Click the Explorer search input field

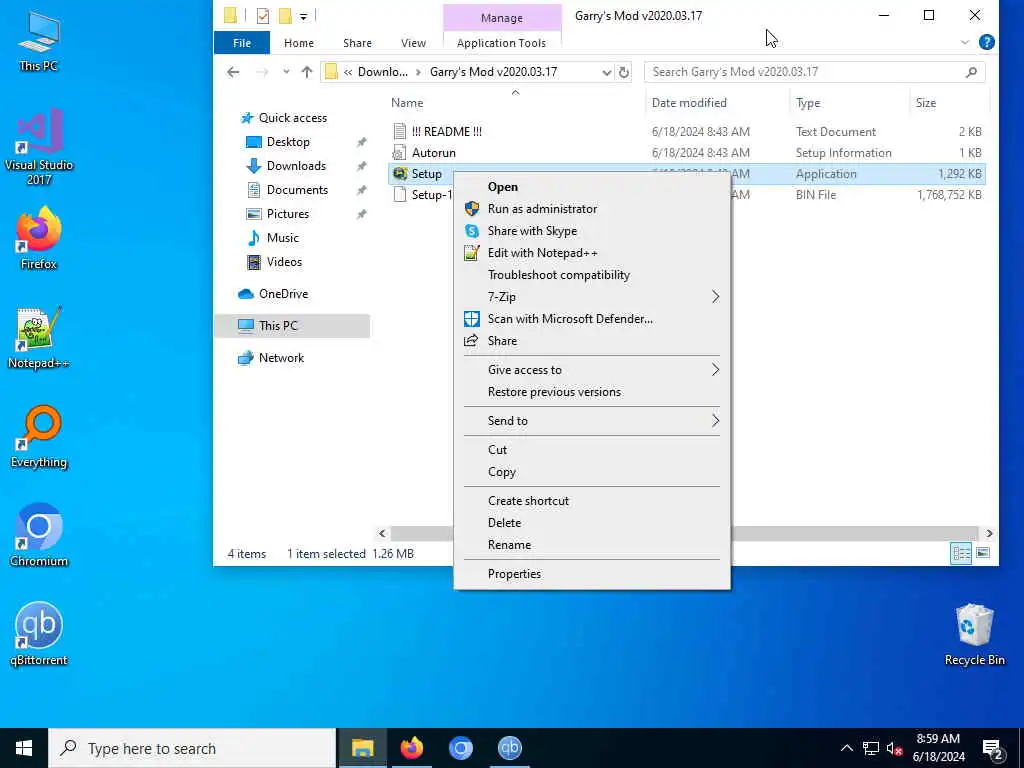805,72
